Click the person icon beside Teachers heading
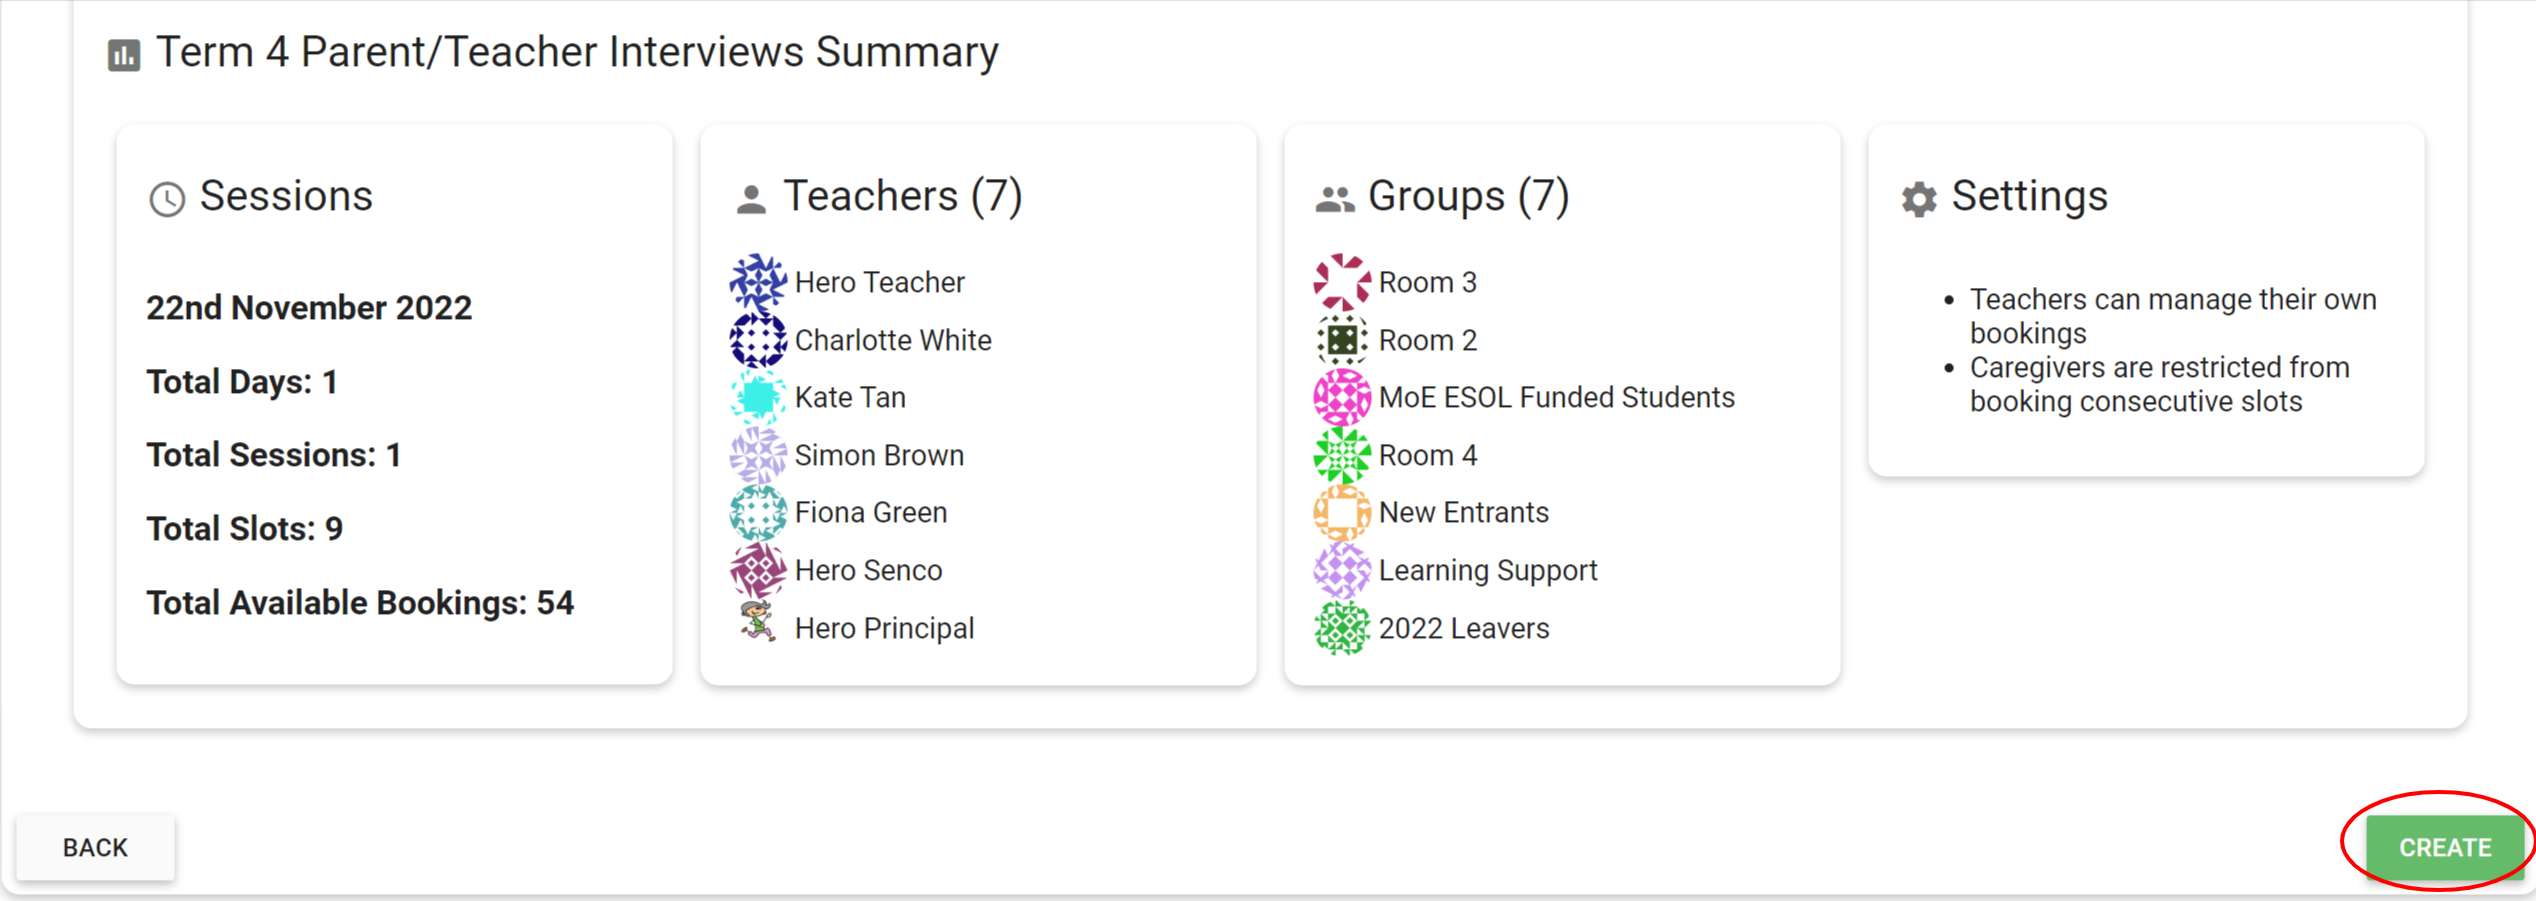Image resolution: width=2536 pixels, height=901 pixels. coord(750,197)
